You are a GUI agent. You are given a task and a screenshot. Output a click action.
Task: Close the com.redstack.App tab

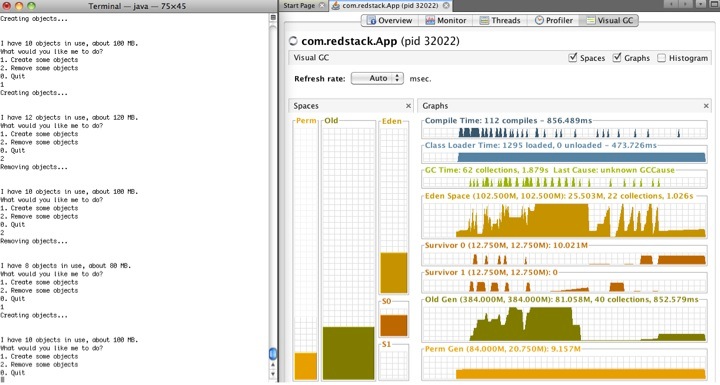[x=445, y=6]
